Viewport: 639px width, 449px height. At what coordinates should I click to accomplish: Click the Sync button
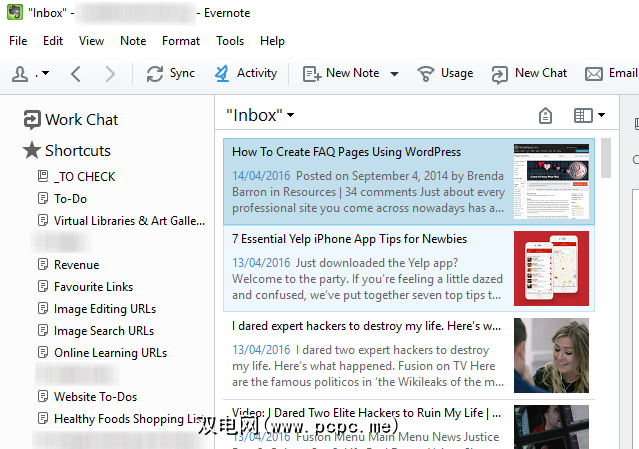point(171,73)
